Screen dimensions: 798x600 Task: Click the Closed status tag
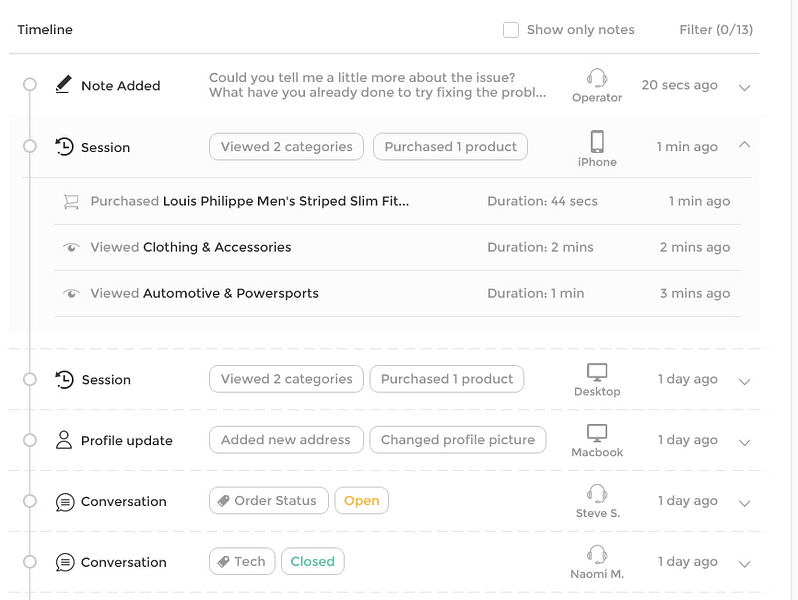(312, 562)
